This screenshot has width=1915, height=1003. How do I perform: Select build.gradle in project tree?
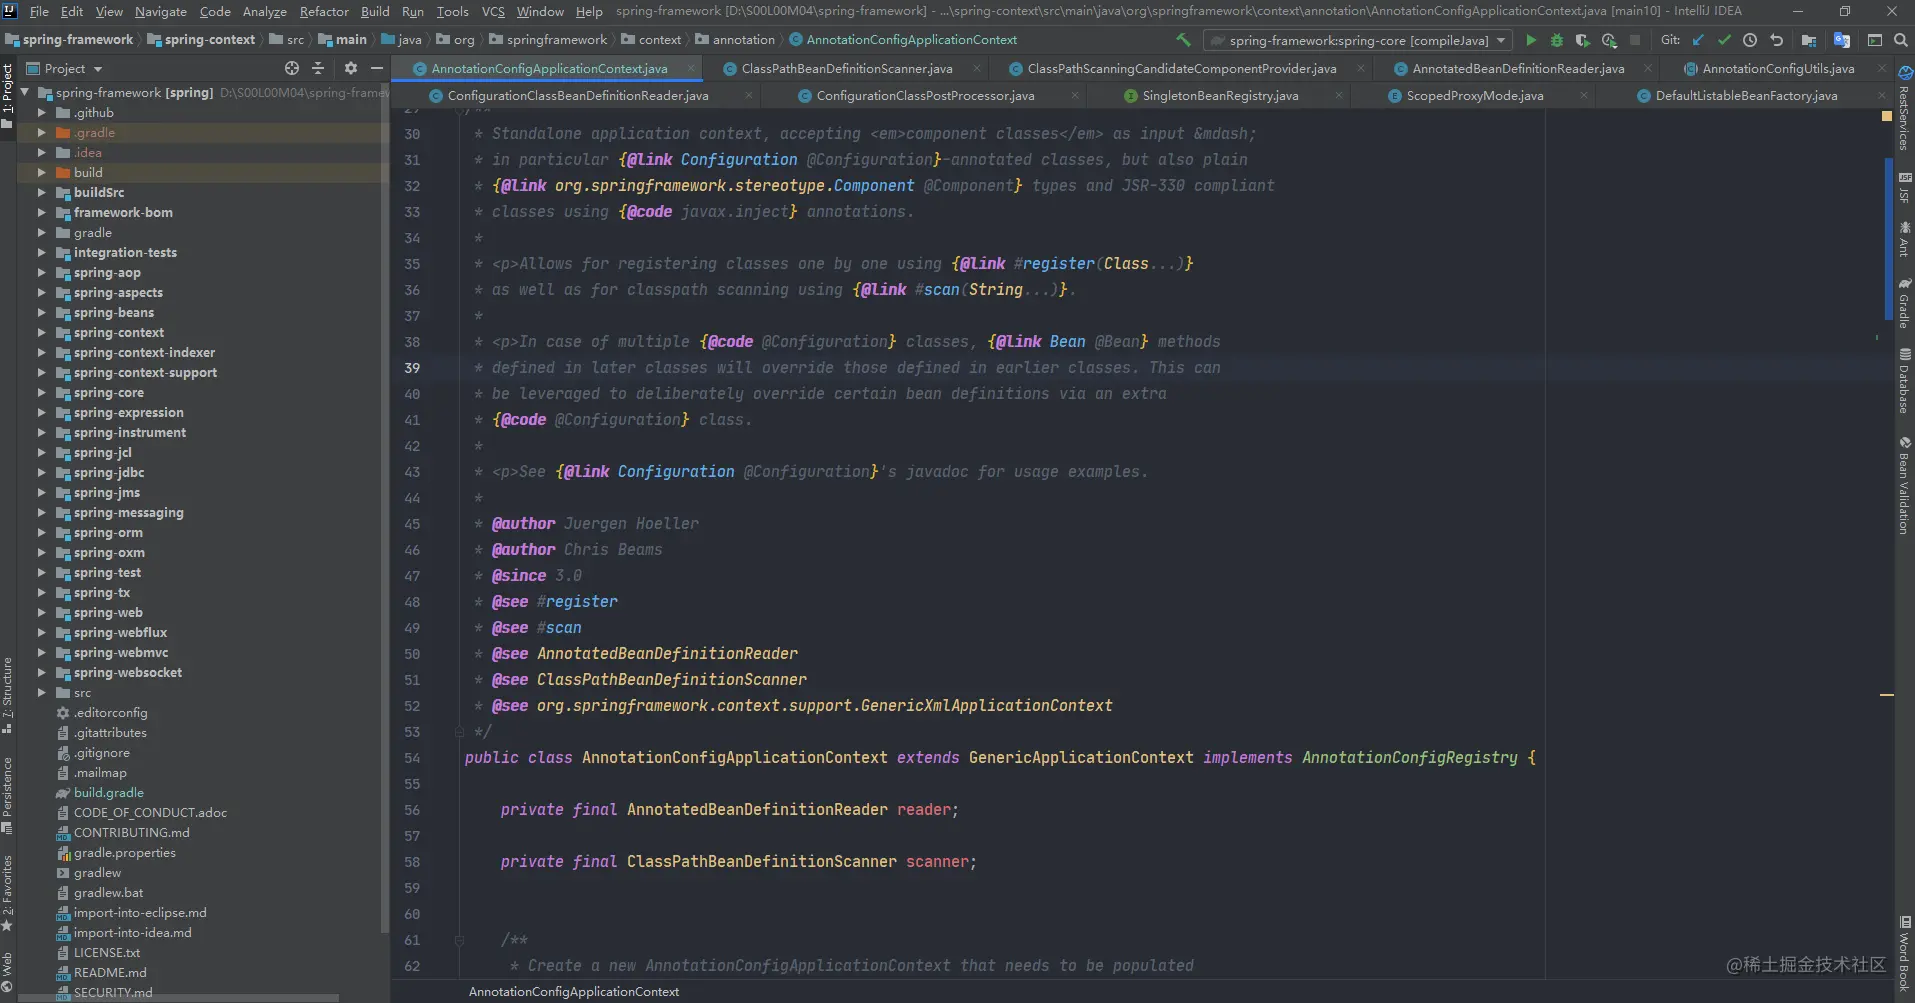[108, 793]
